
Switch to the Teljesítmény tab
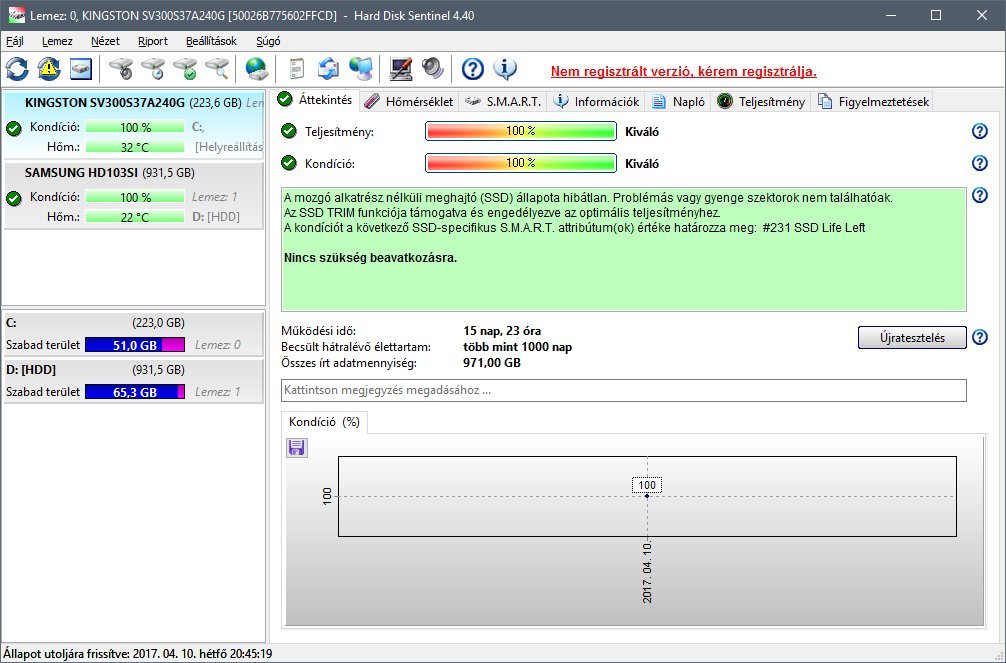761,101
